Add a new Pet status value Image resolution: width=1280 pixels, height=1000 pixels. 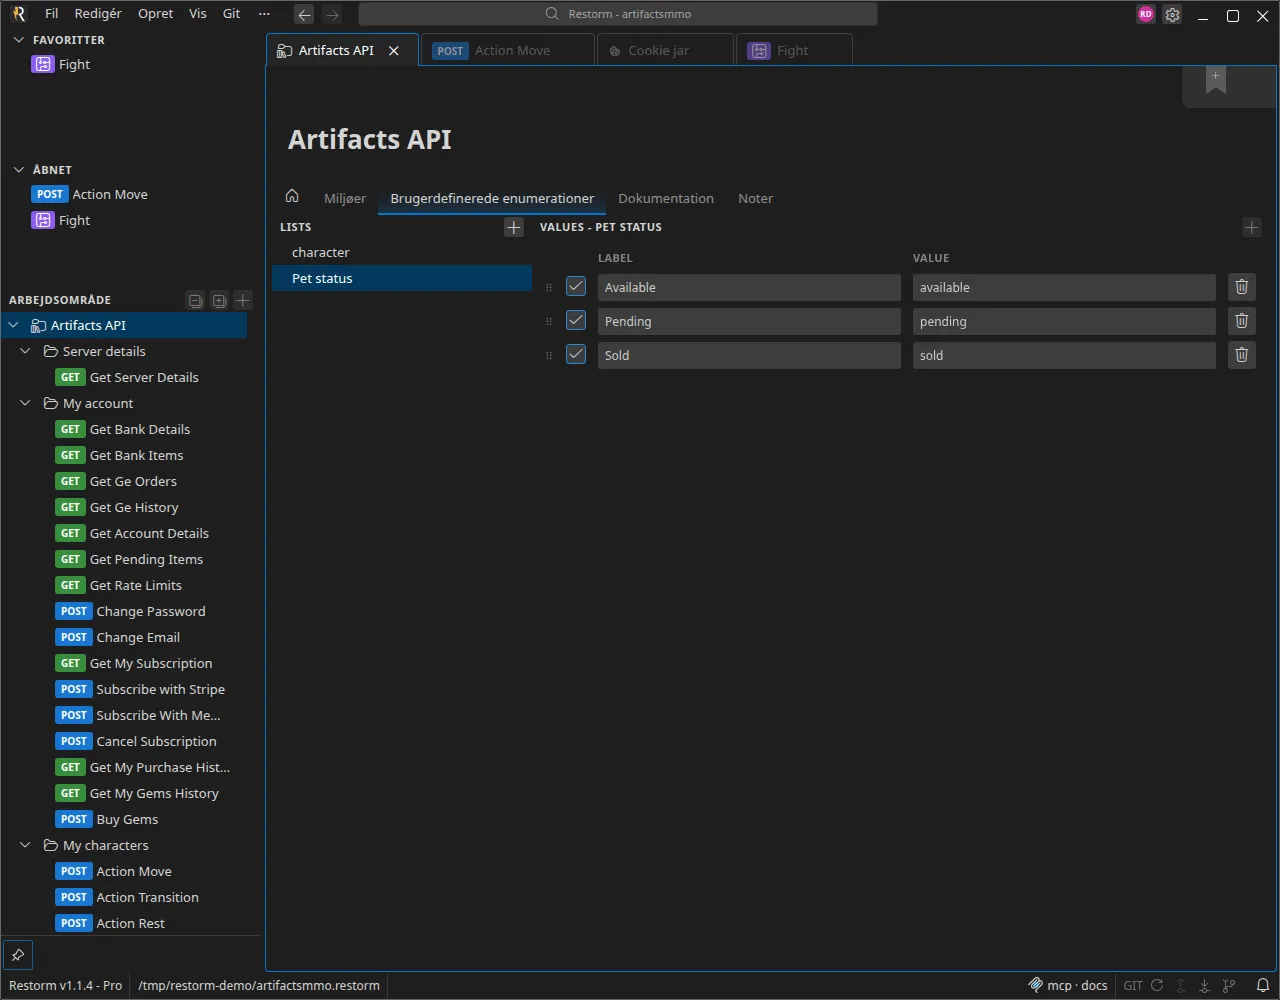1251,227
